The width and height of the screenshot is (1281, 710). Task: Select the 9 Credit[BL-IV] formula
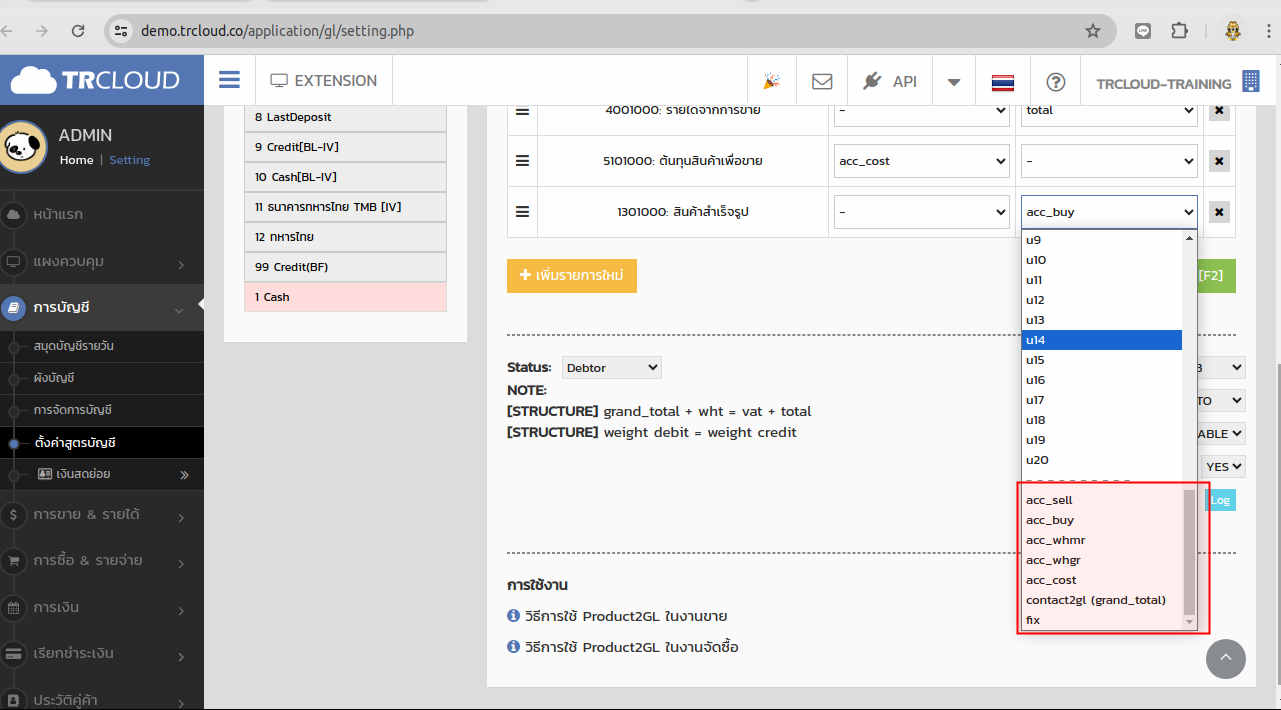pyautogui.click(x=345, y=147)
